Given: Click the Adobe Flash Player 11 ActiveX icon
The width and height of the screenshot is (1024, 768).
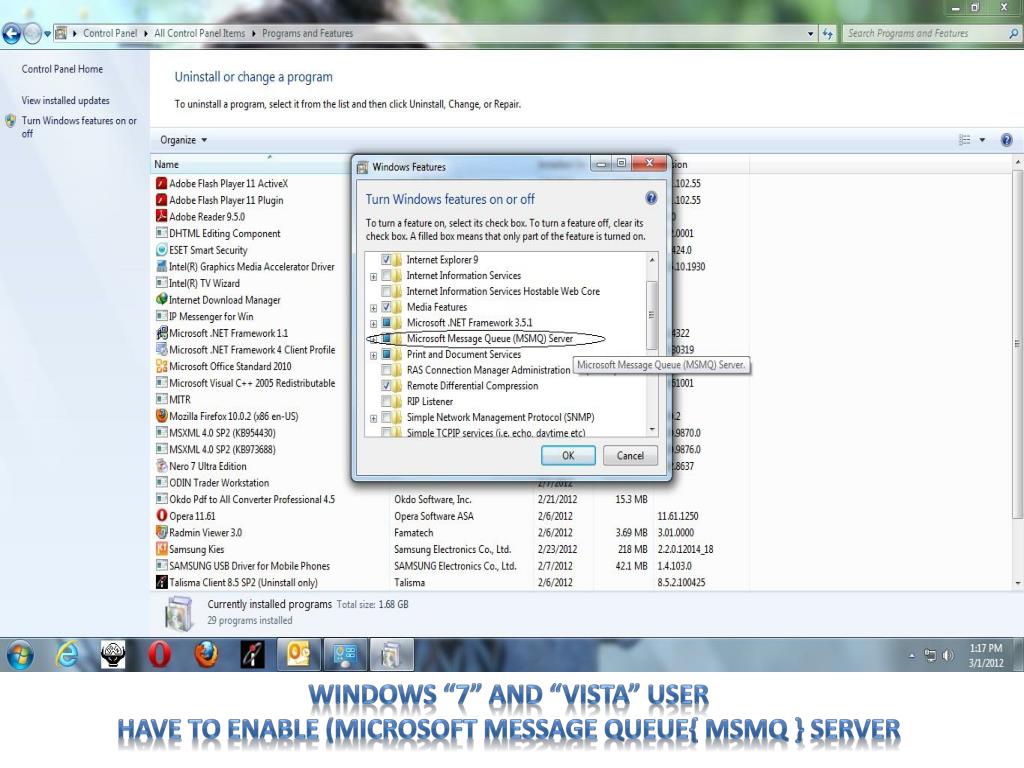Looking at the screenshot, I should [161, 184].
